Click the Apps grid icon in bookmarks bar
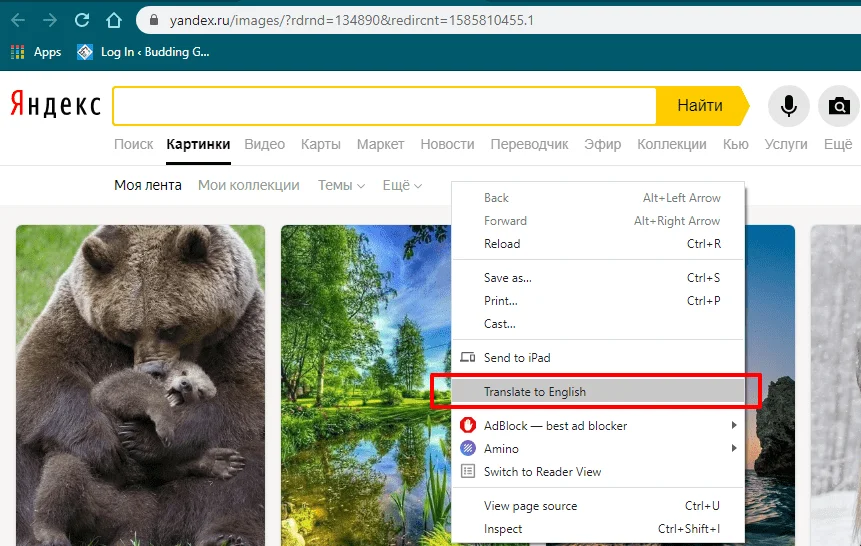 pyautogui.click(x=18, y=52)
